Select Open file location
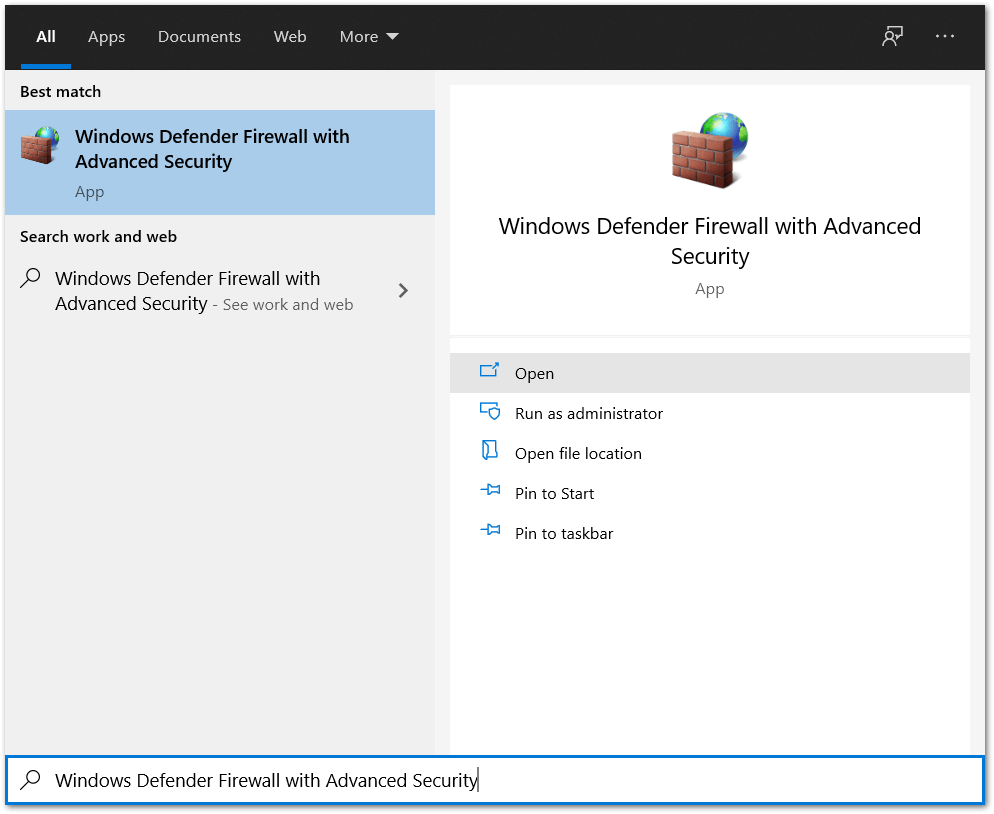 710,453
